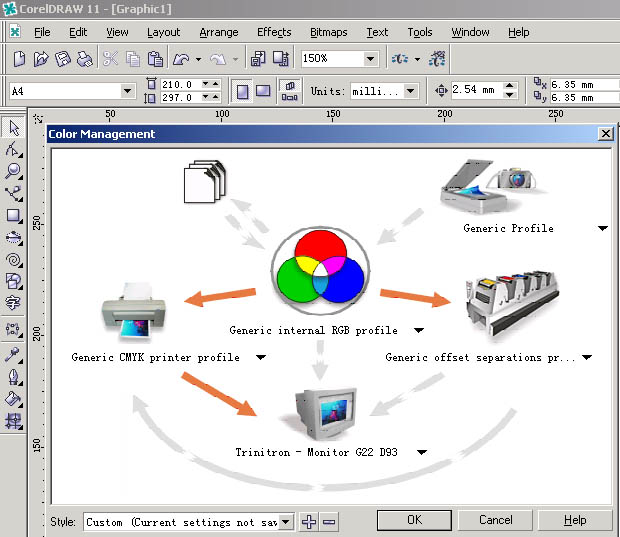Select the Freehand tool
620x537 pixels.
pos(14,193)
